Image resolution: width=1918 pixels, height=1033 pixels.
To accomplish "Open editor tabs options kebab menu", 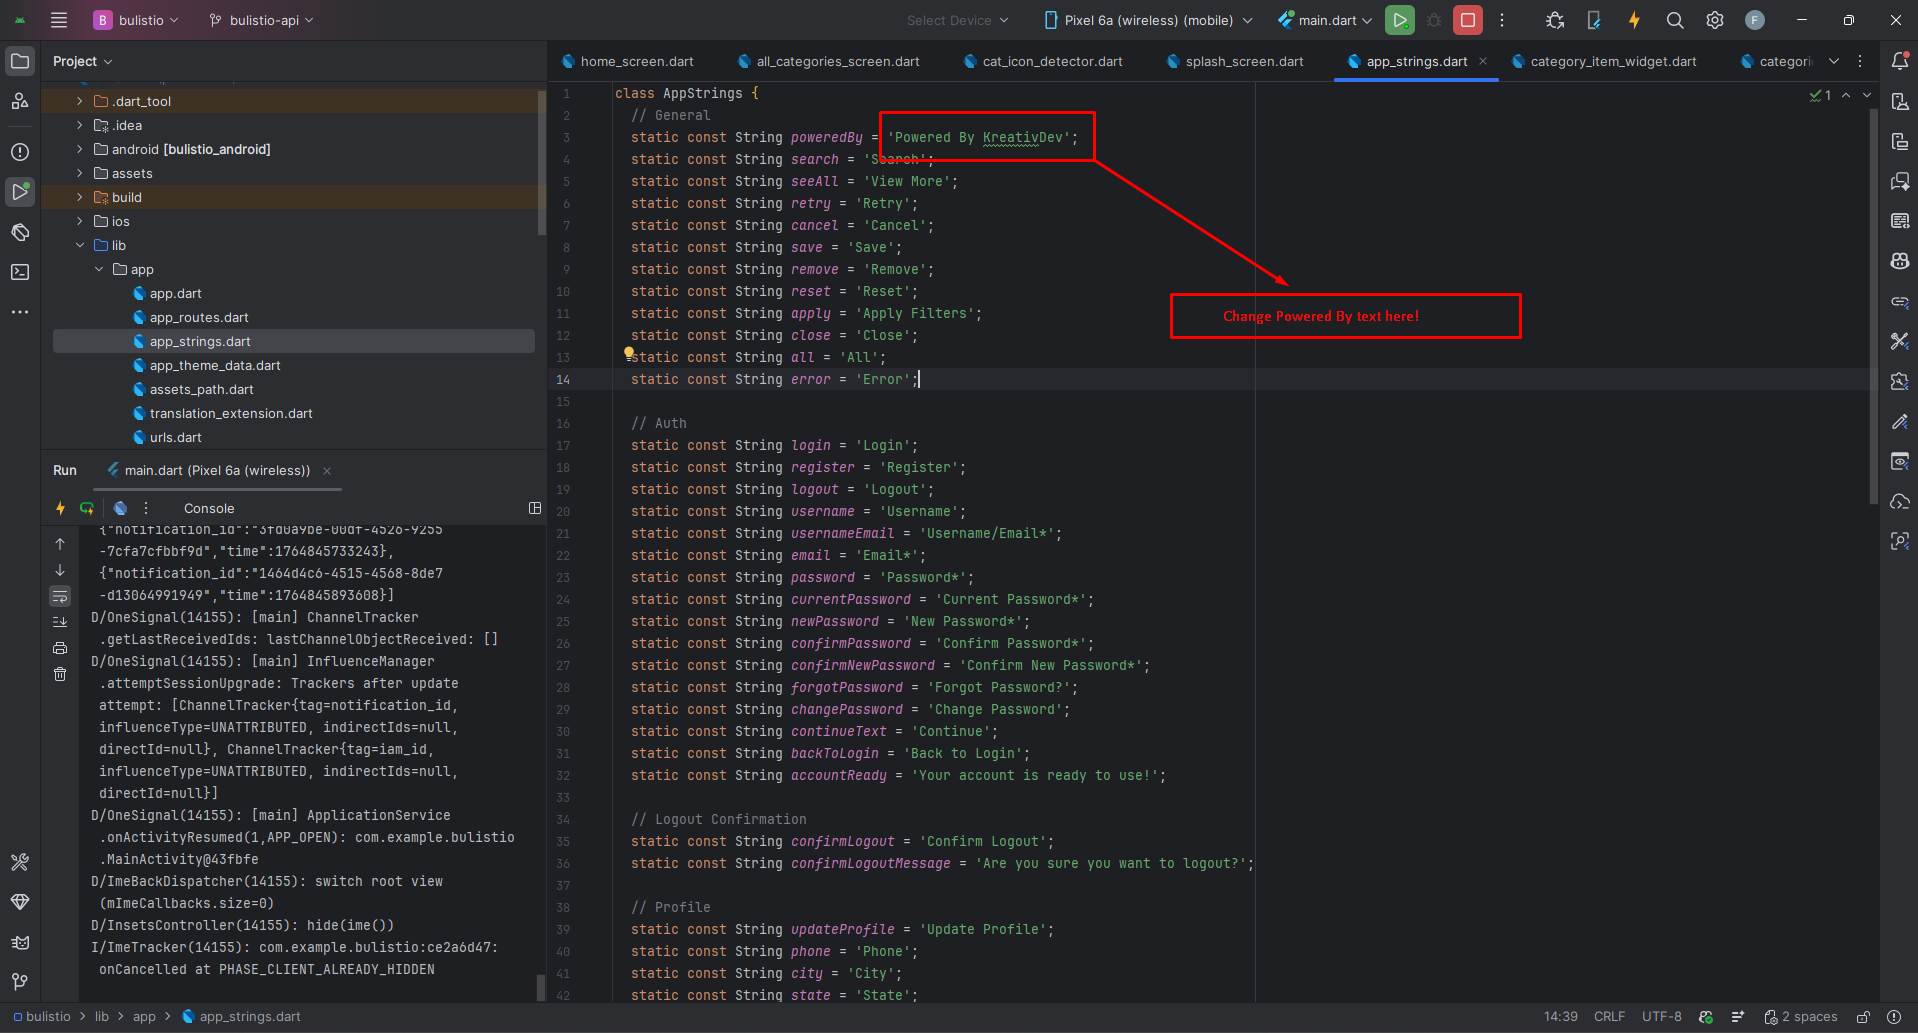I will click(x=1860, y=61).
